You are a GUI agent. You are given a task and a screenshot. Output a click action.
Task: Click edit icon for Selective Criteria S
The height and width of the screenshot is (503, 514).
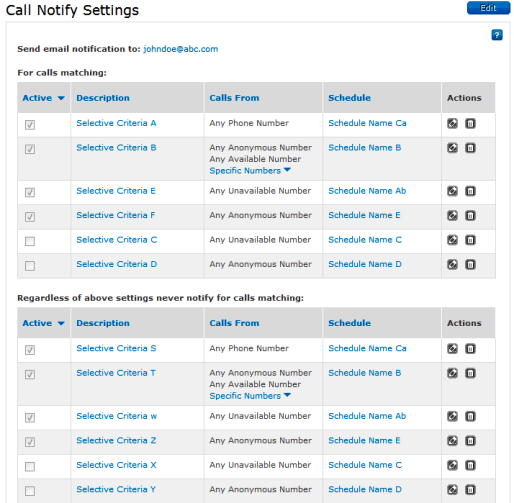pos(452,349)
